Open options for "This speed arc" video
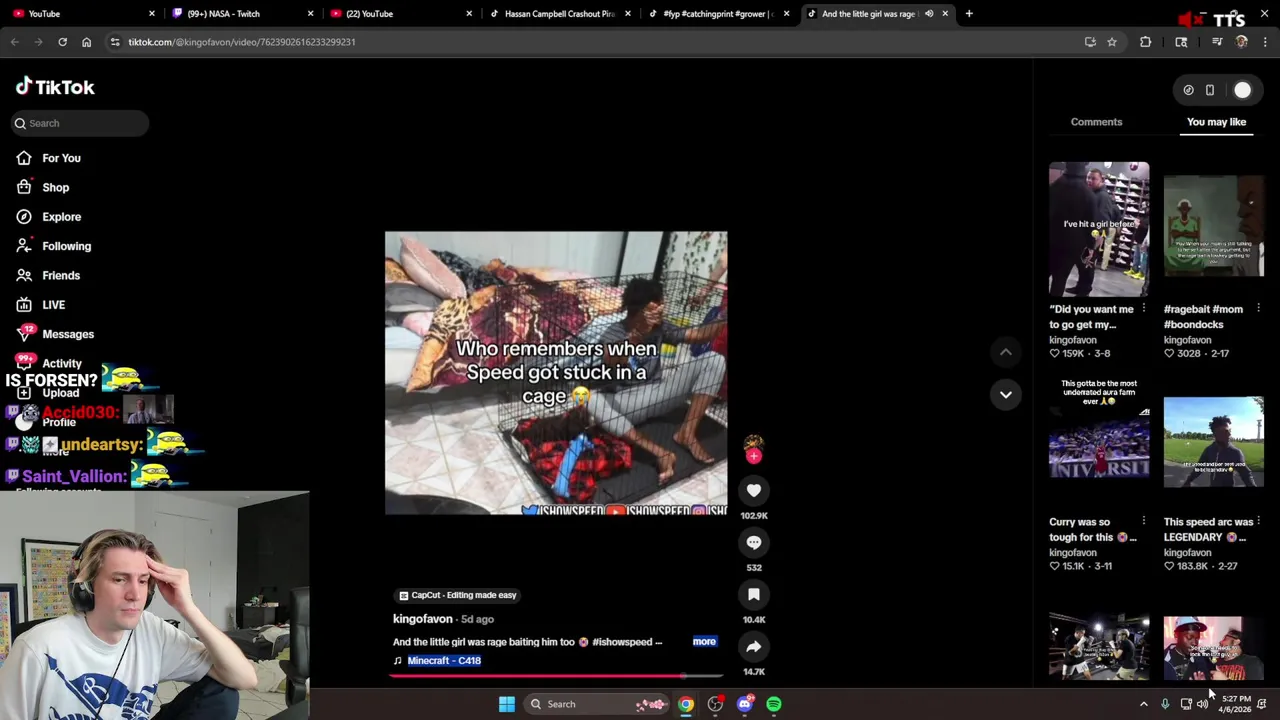The height and width of the screenshot is (720, 1280). coord(1258,522)
